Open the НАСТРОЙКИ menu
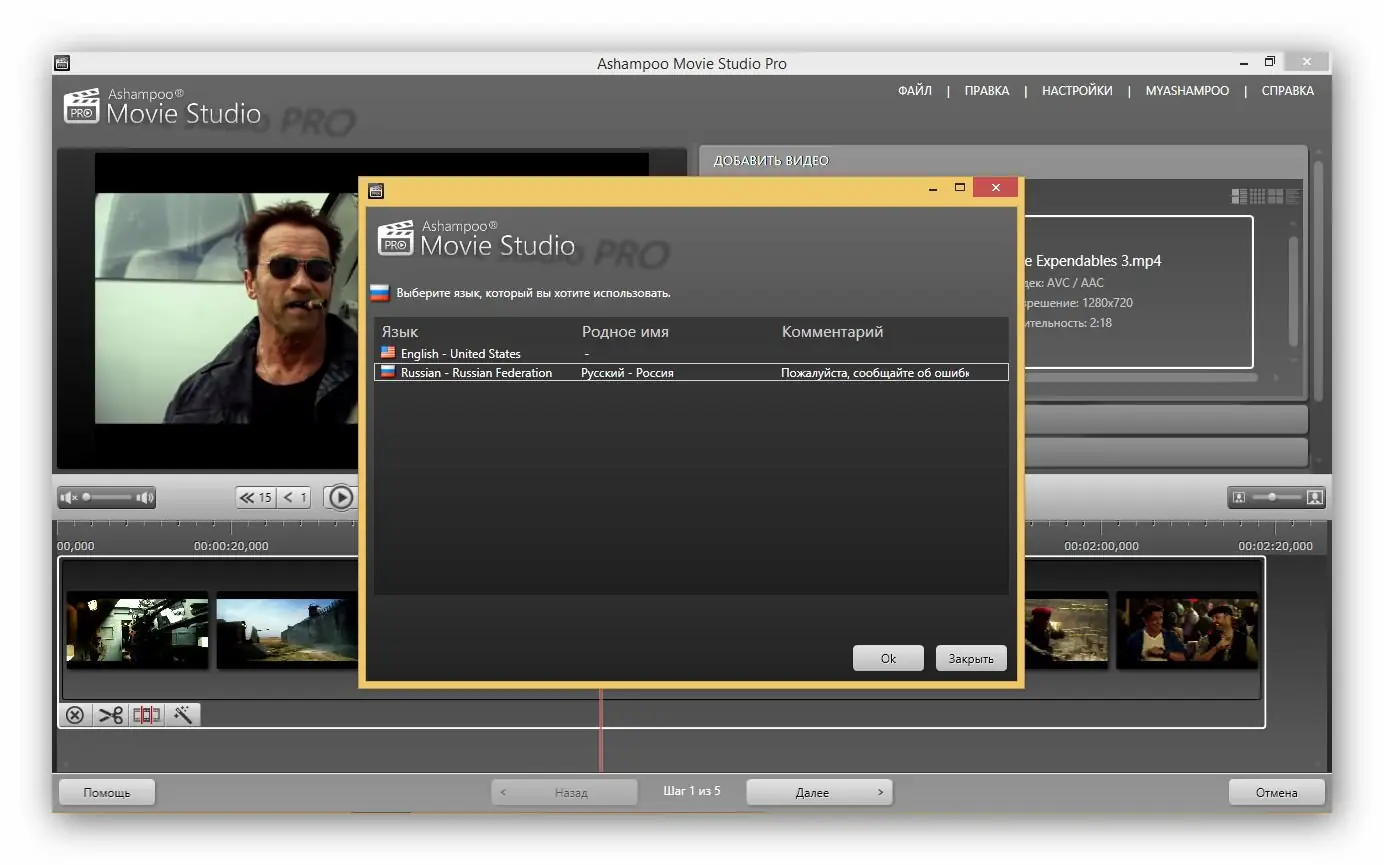Image resolution: width=1384 pixels, height=865 pixels. pos(1077,91)
